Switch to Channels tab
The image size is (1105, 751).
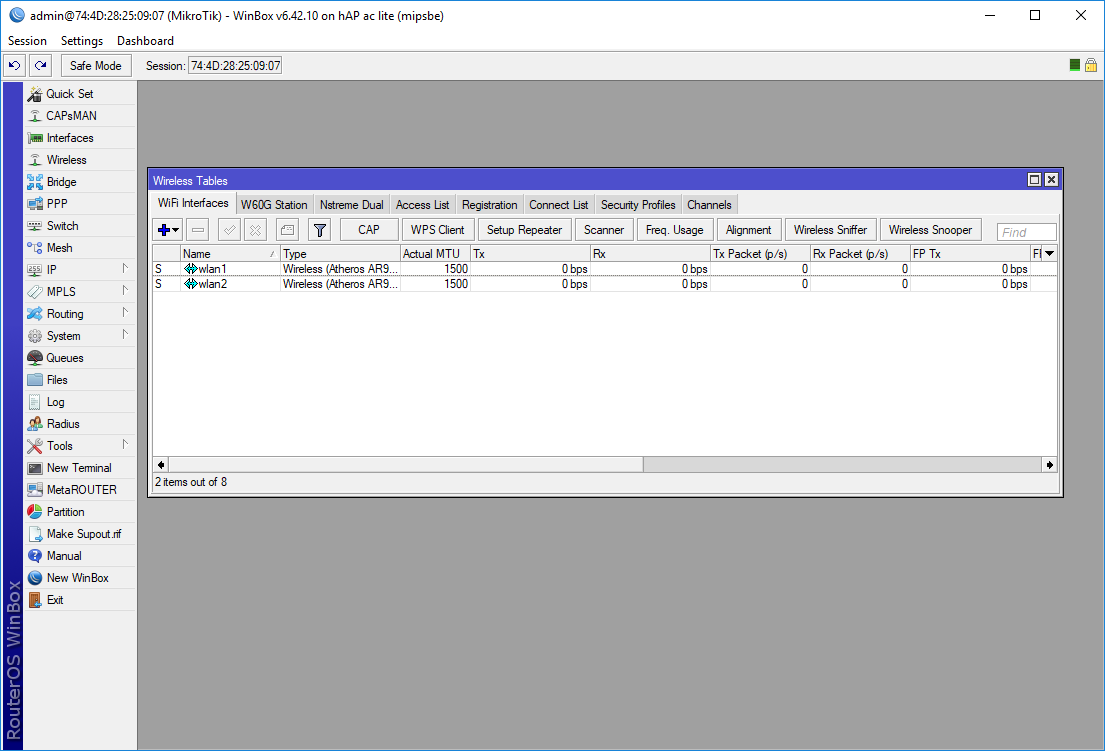pyautogui.click(x=710, y=205)
